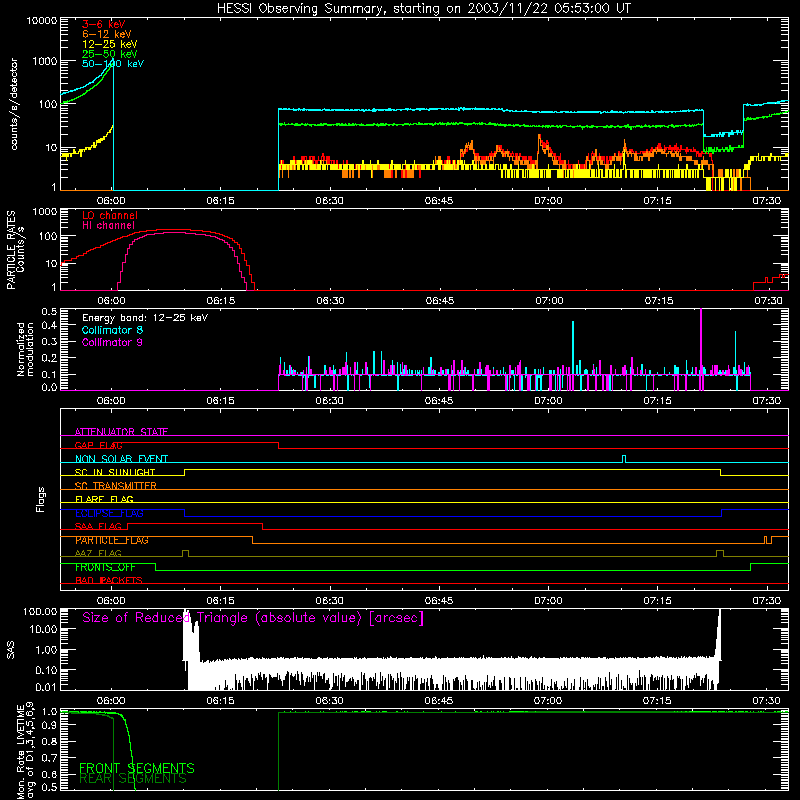The width and height of the screenshot is (800, 800).
Task: Select the yellow 12-25 keV legend label
Action: click(x=110, y=44)
